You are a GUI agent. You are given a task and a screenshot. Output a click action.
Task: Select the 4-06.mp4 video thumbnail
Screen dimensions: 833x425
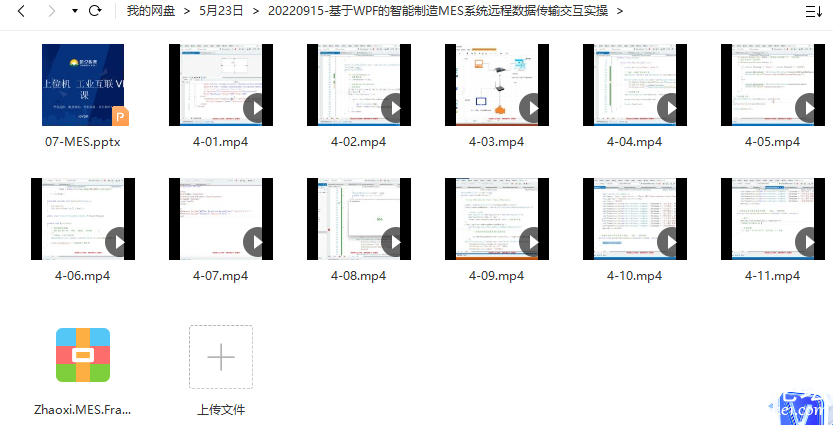pos(83,219)
